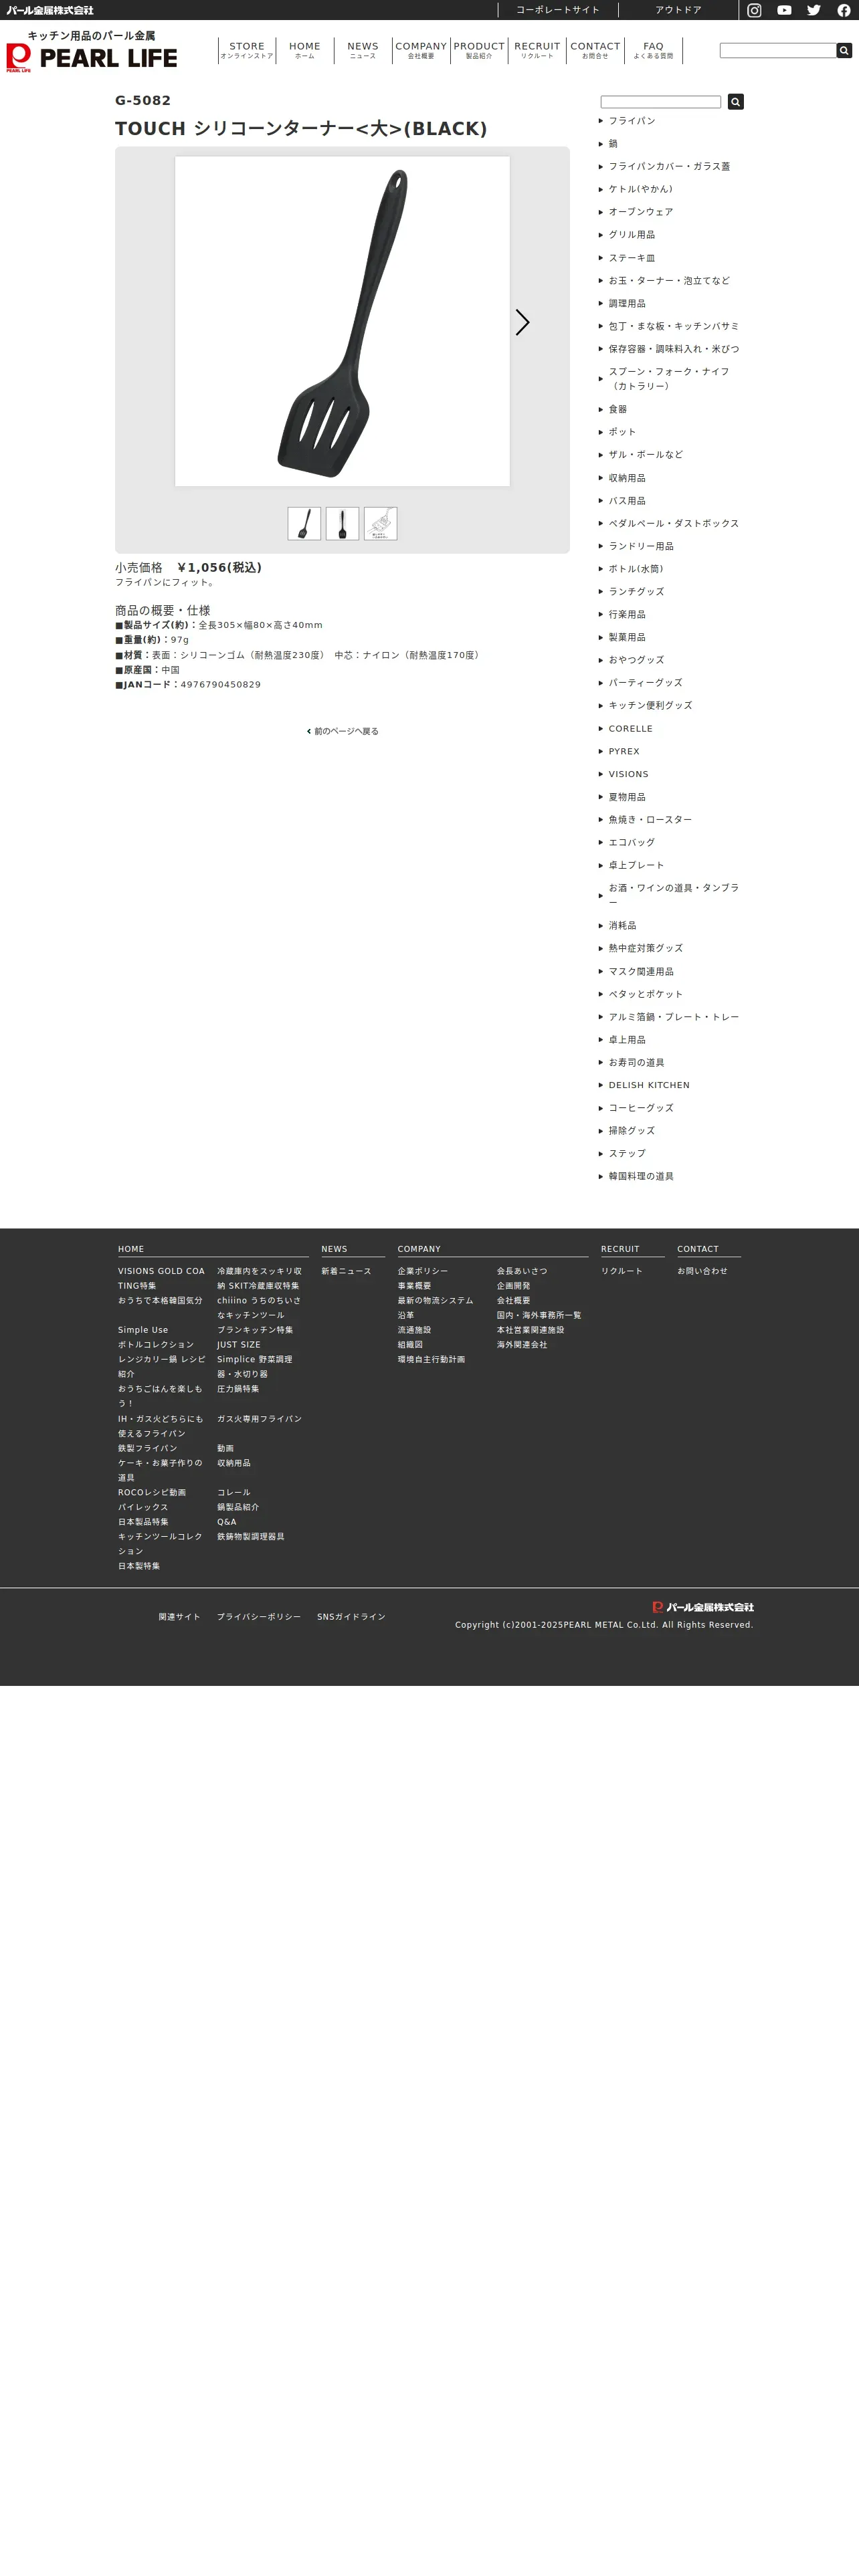Screen dimensions: 859x2576
Task: Open the PYREX category
Action: [x=624, y=752]
